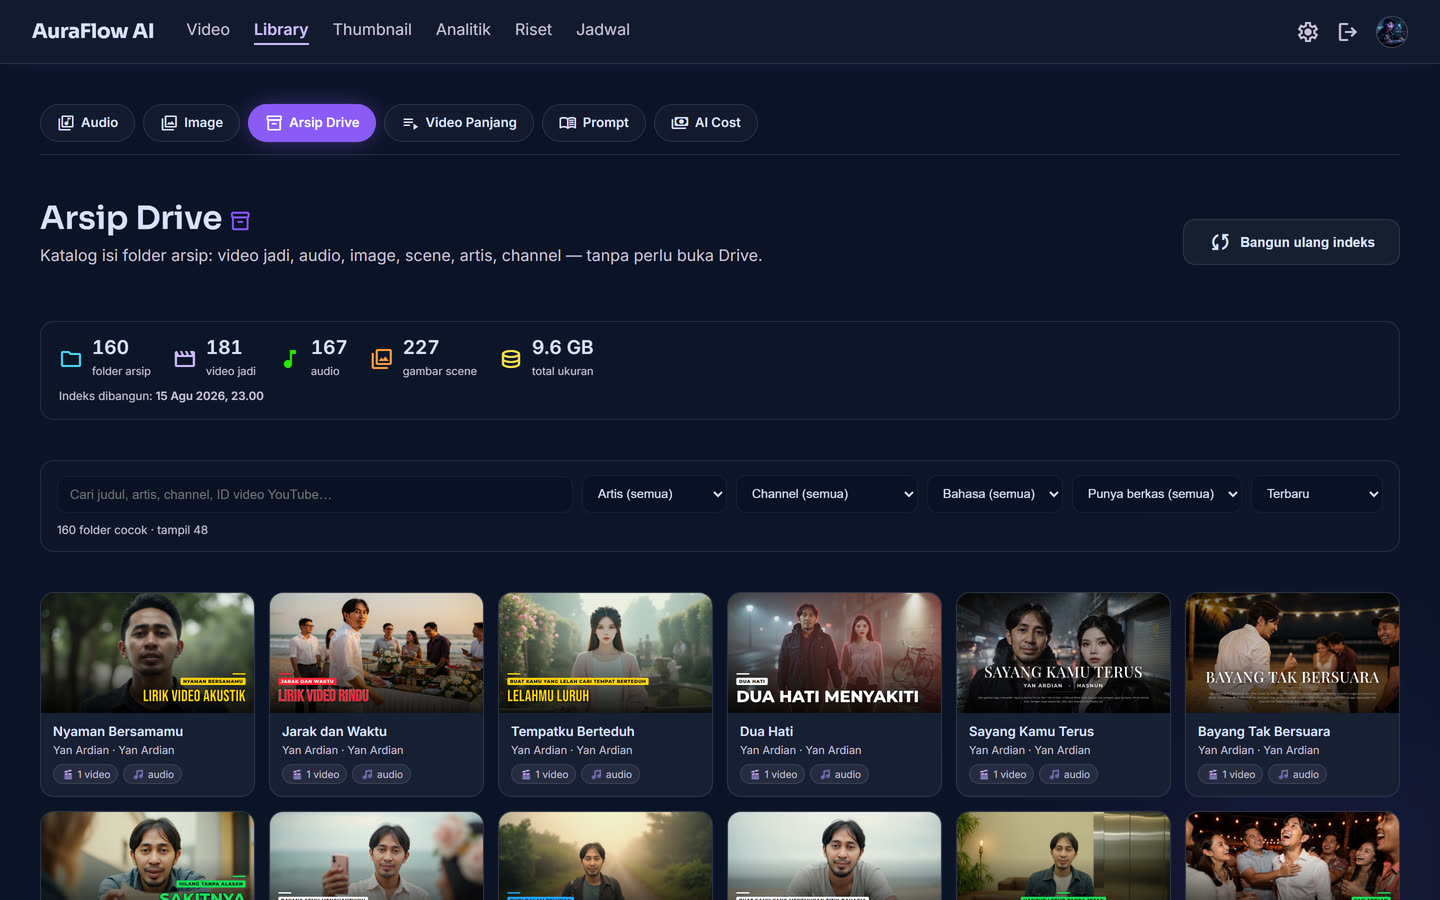Open the Bayang Tak Bersuara thumbnail

coord(1292,653)
